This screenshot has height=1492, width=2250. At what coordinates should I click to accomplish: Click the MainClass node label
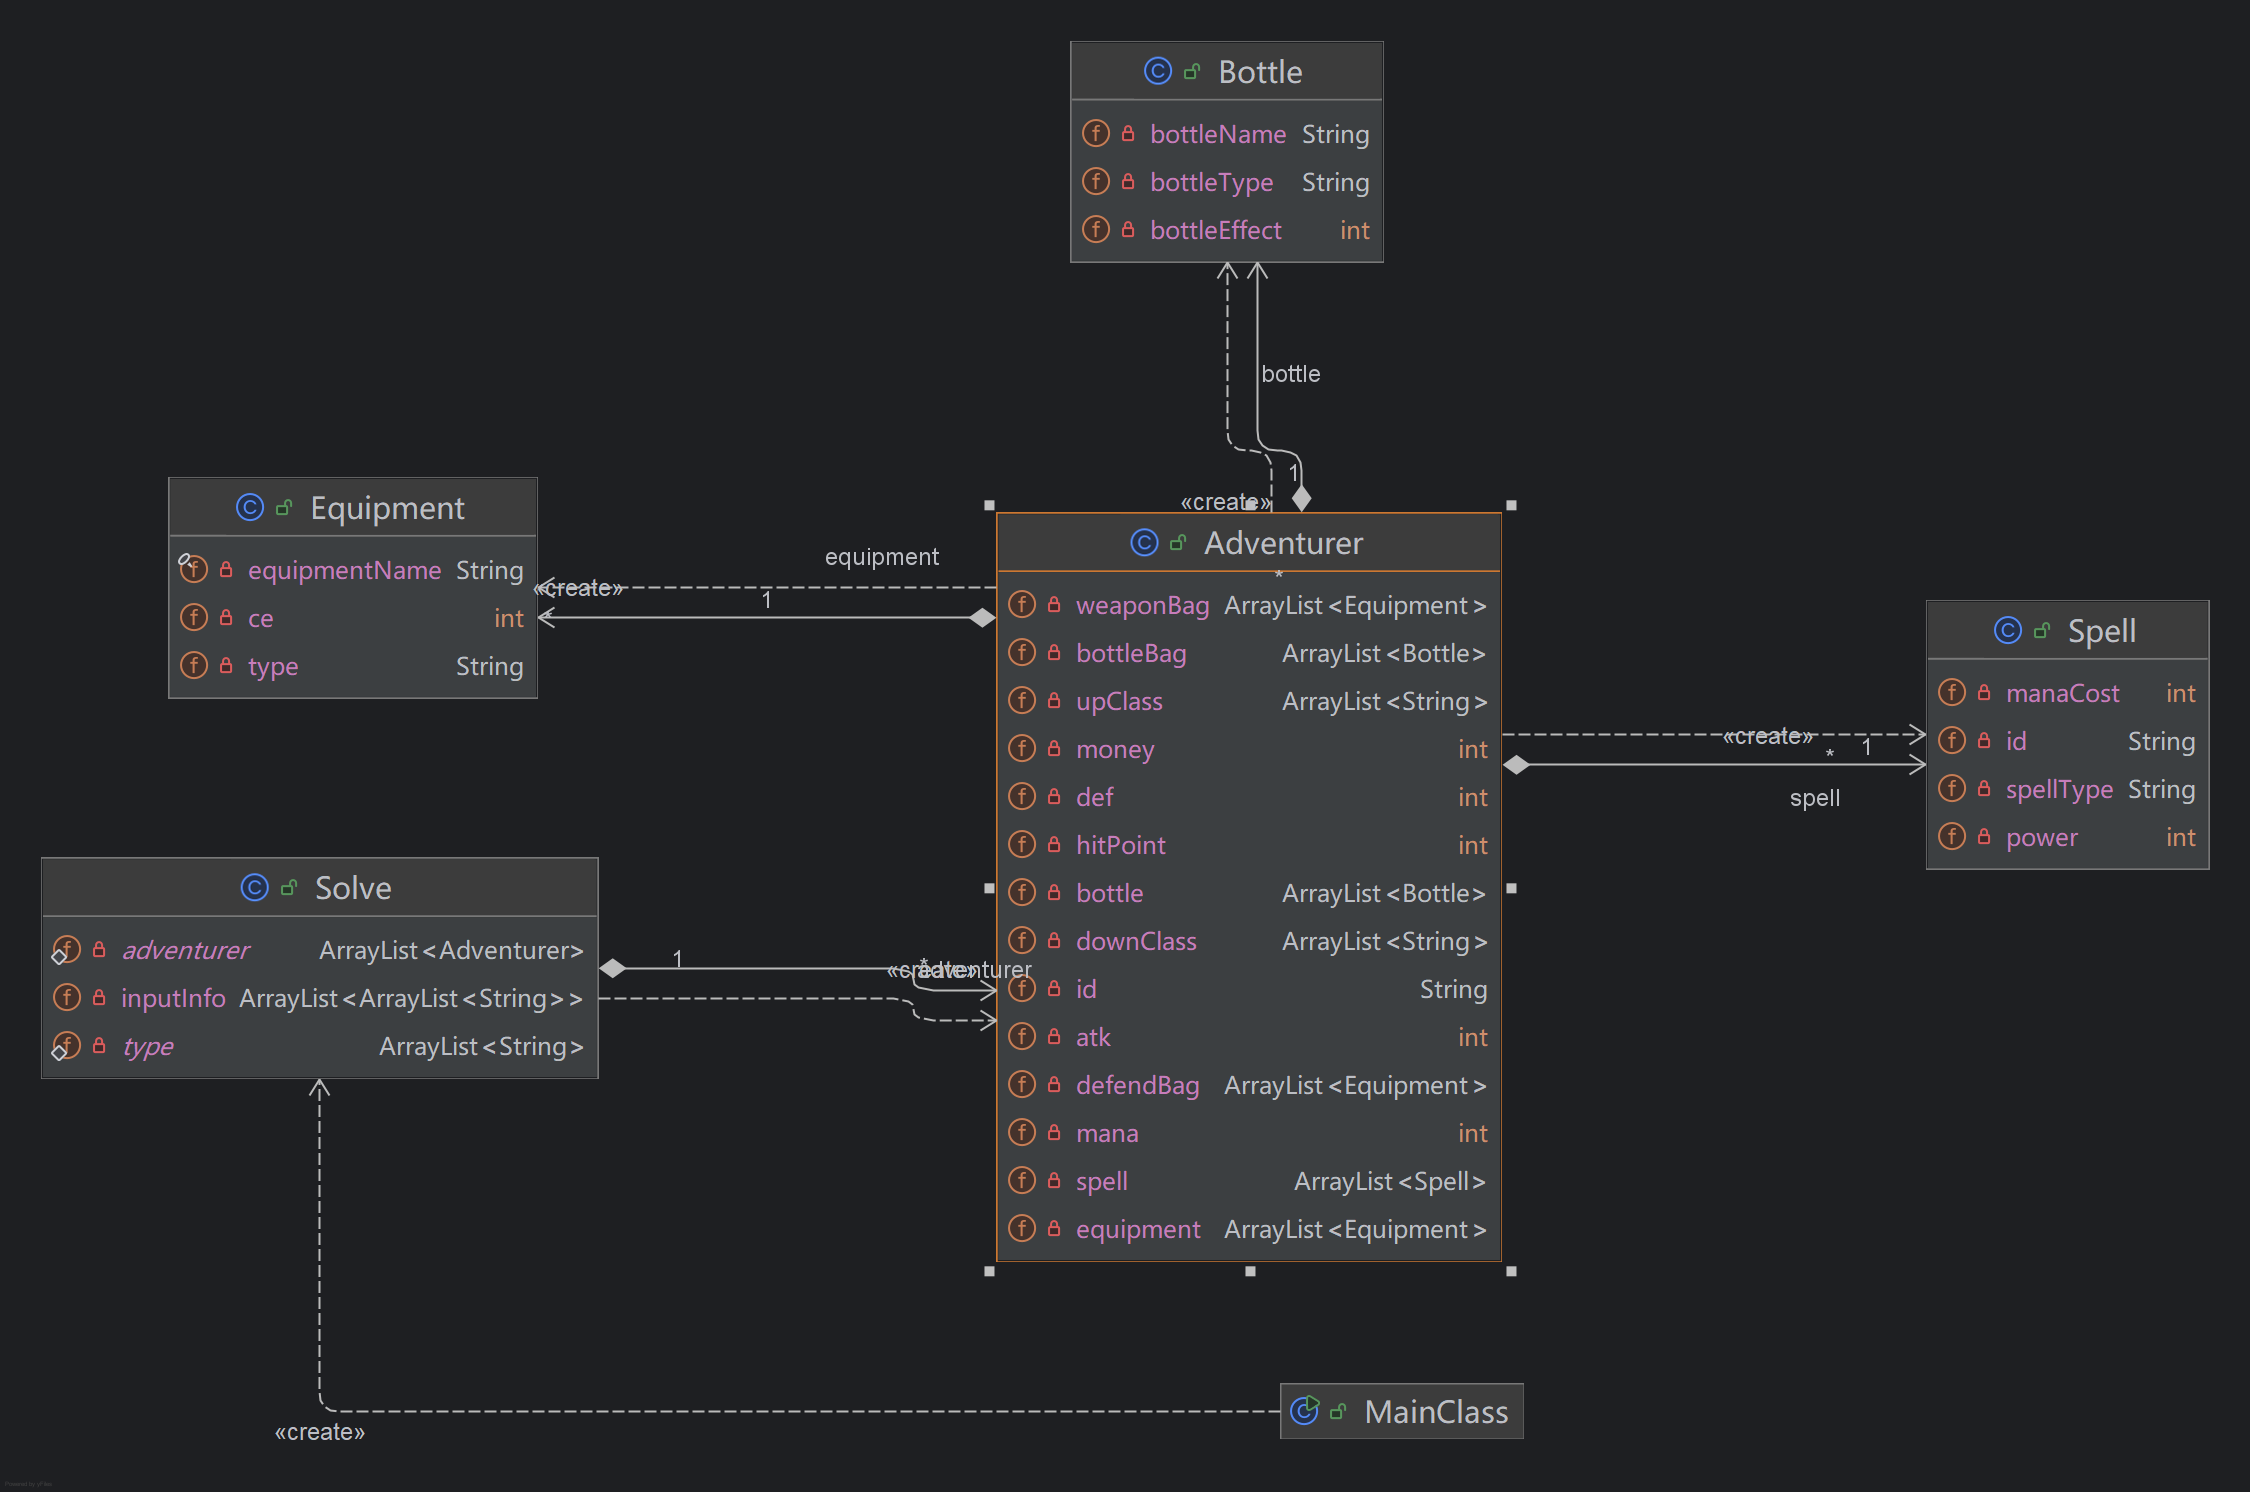click(1435, 1412)
